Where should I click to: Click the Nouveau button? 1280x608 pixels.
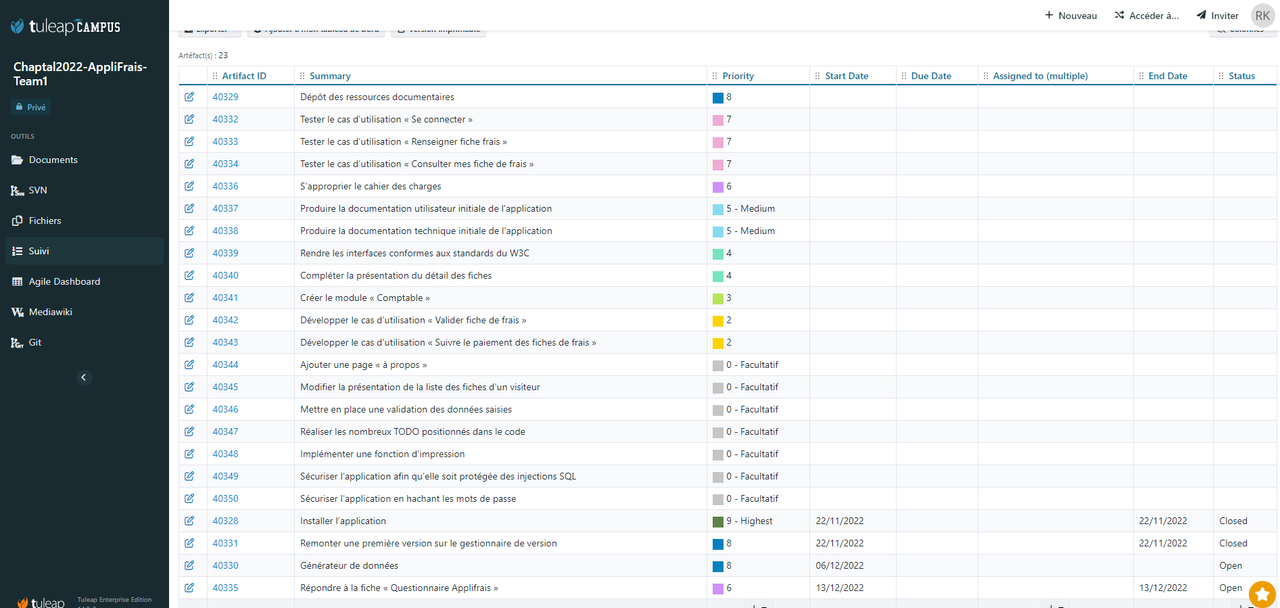click(1070, 15)
